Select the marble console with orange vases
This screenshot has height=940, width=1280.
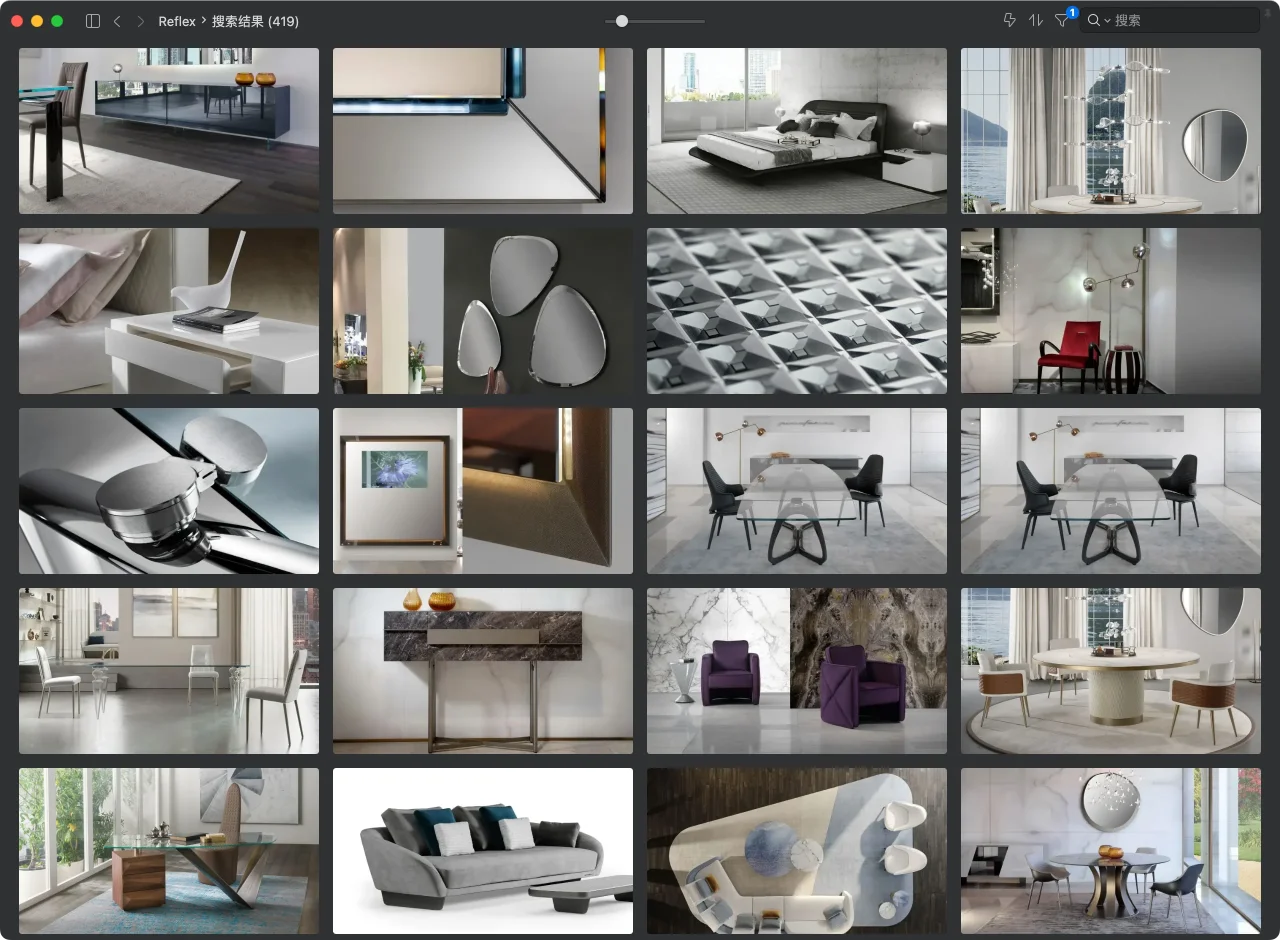point(483,671)
